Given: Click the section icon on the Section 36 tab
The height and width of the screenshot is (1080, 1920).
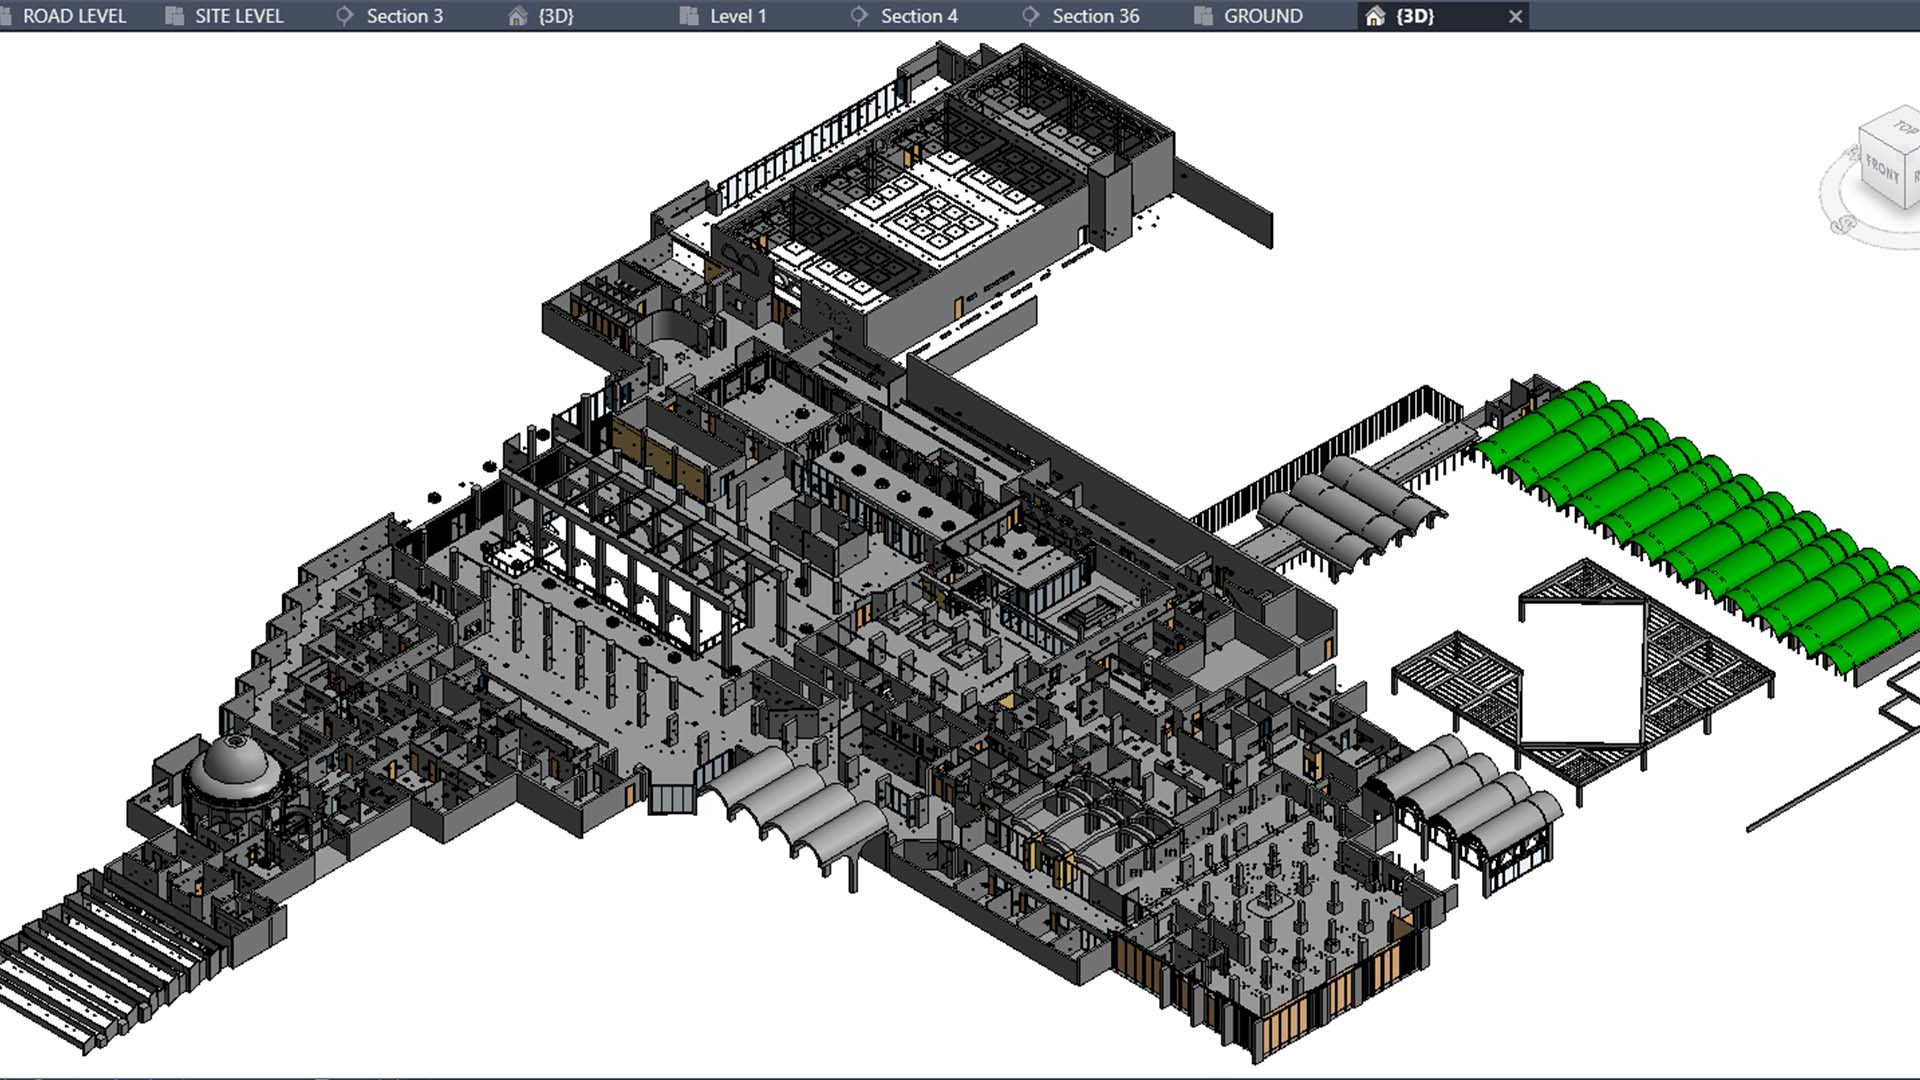Looking at the screenshot, I should tap(1030, 16).
